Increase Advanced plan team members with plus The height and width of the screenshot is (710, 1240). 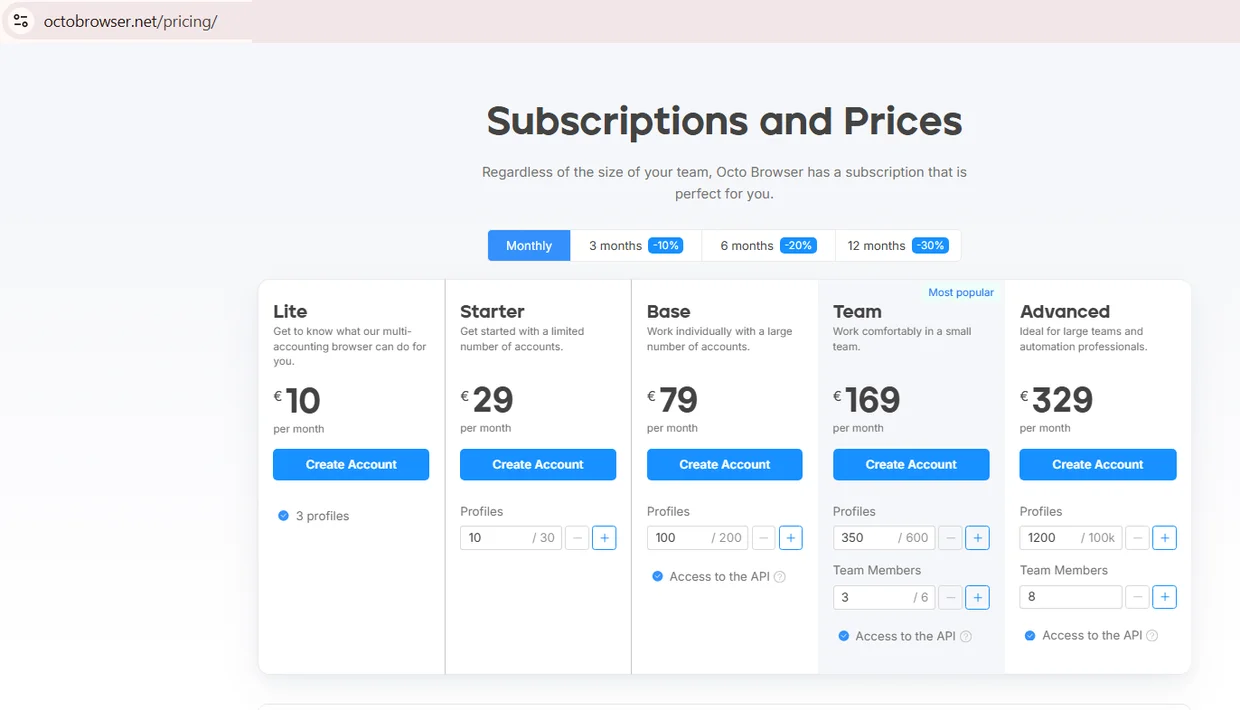pyautogui.click(x=1164, y=597)
